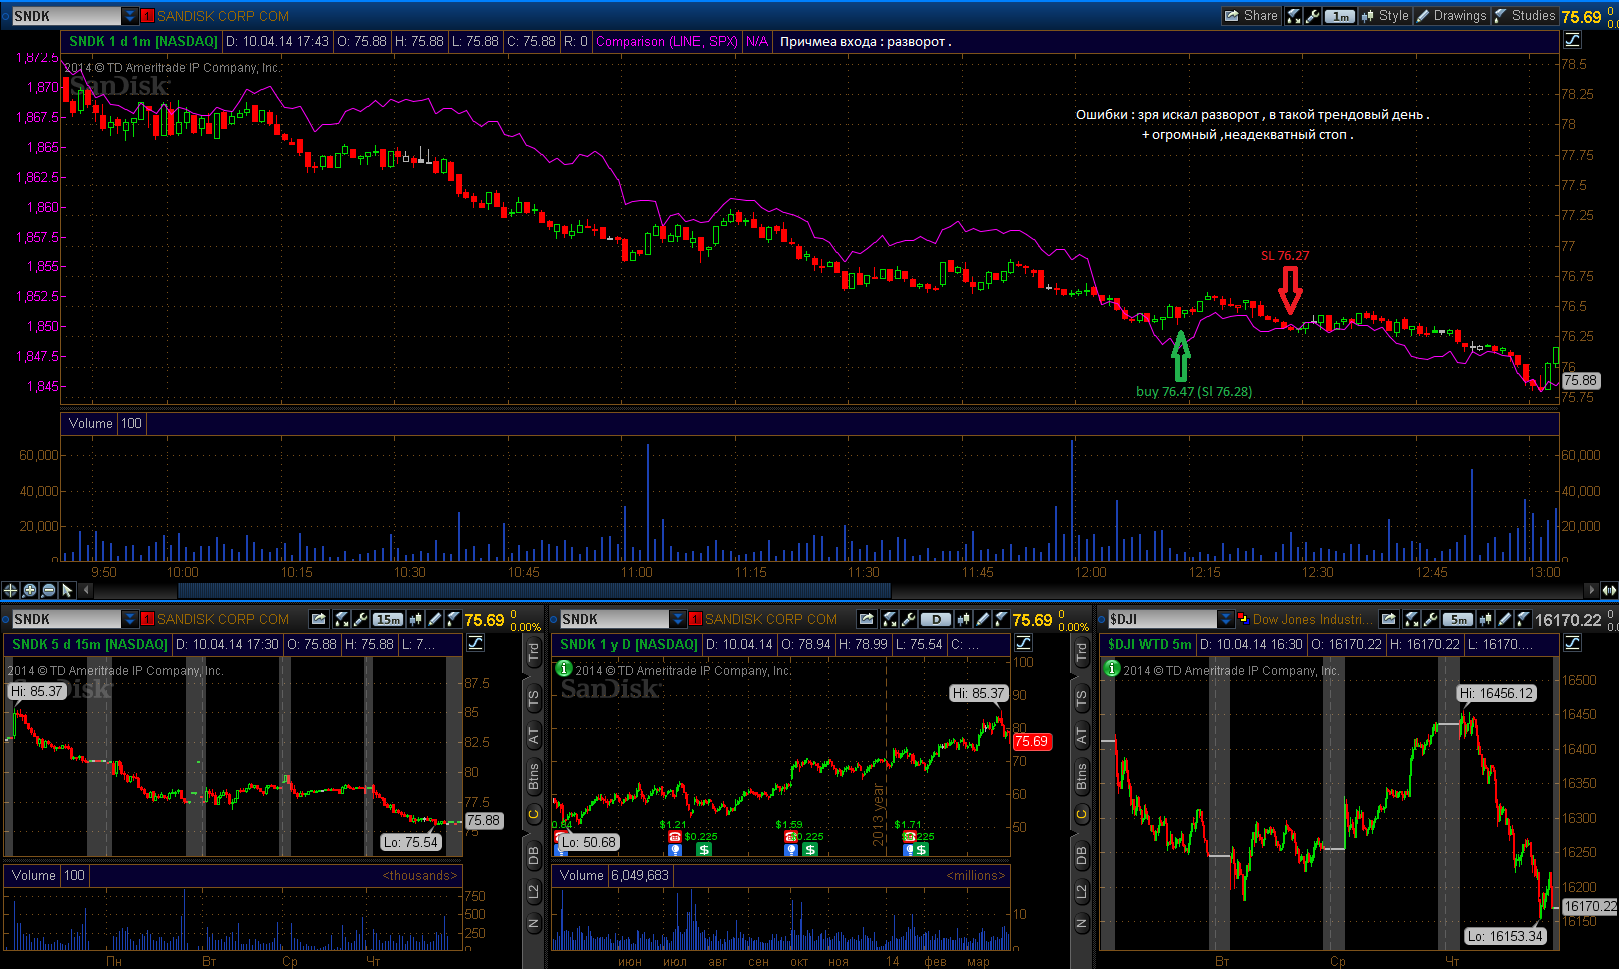
Task: Click the right scroll arrow of the time axis
Action: pos(1591,590)
